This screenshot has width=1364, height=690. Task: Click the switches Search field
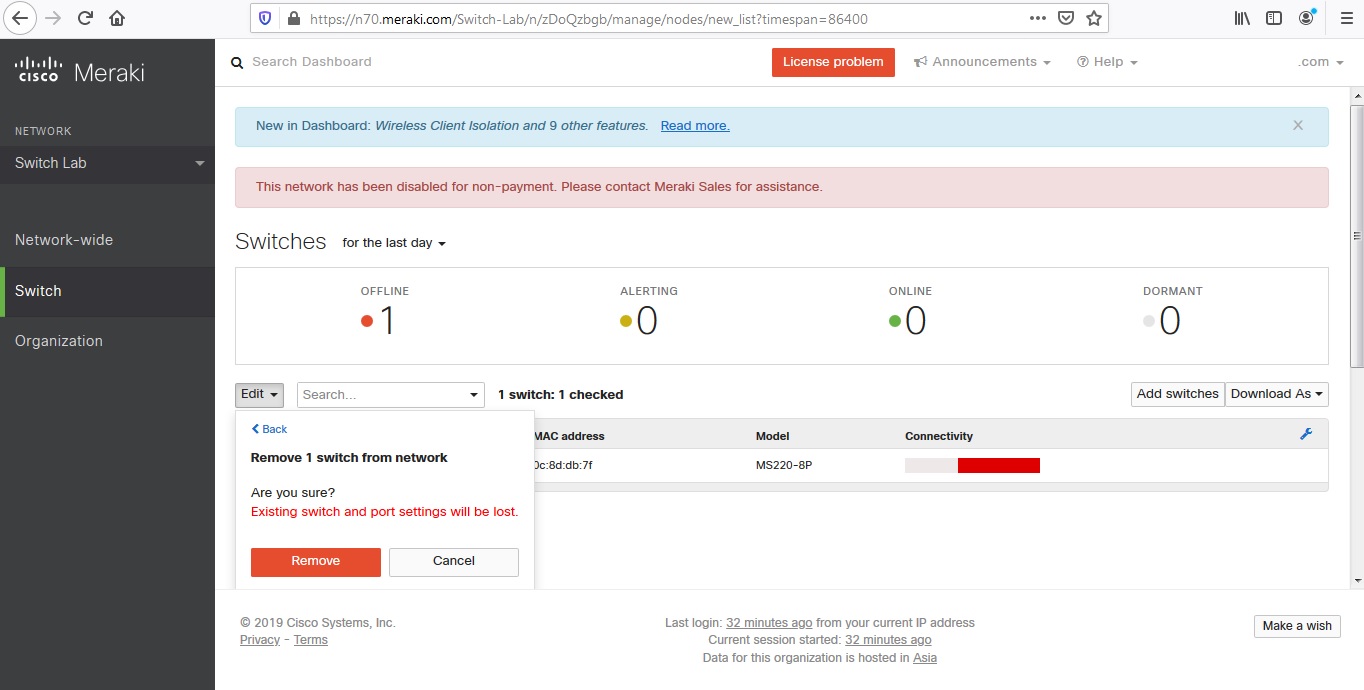click(381, 395)
